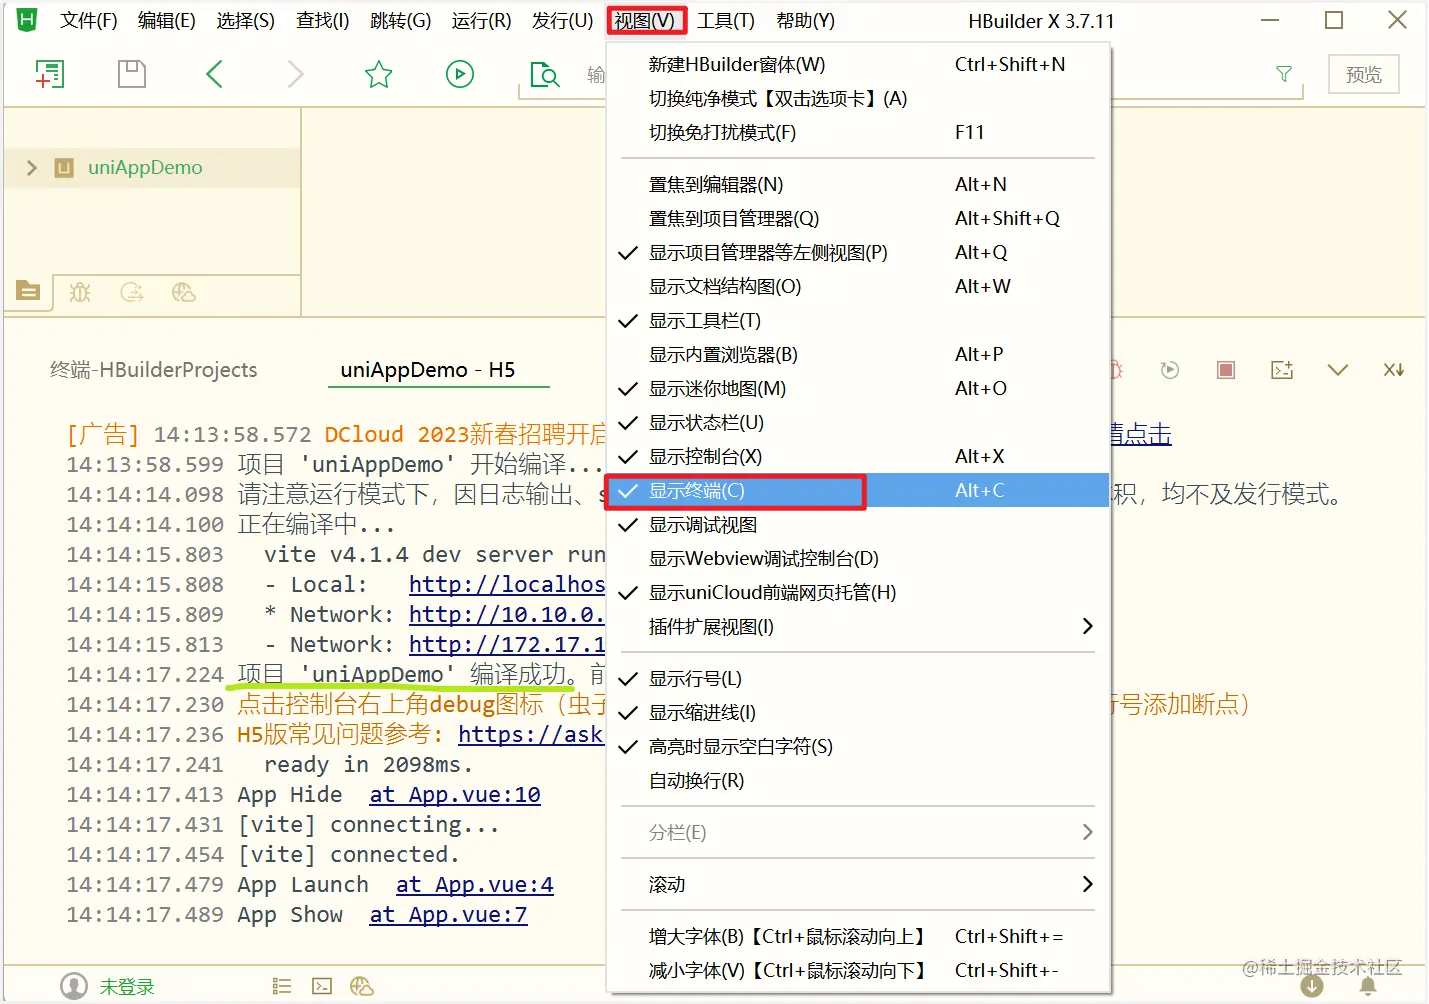Open the 编辑(E) menu
This screenshot has width=1429, height=1004.
pyautogui.click(x=166, y=21)
